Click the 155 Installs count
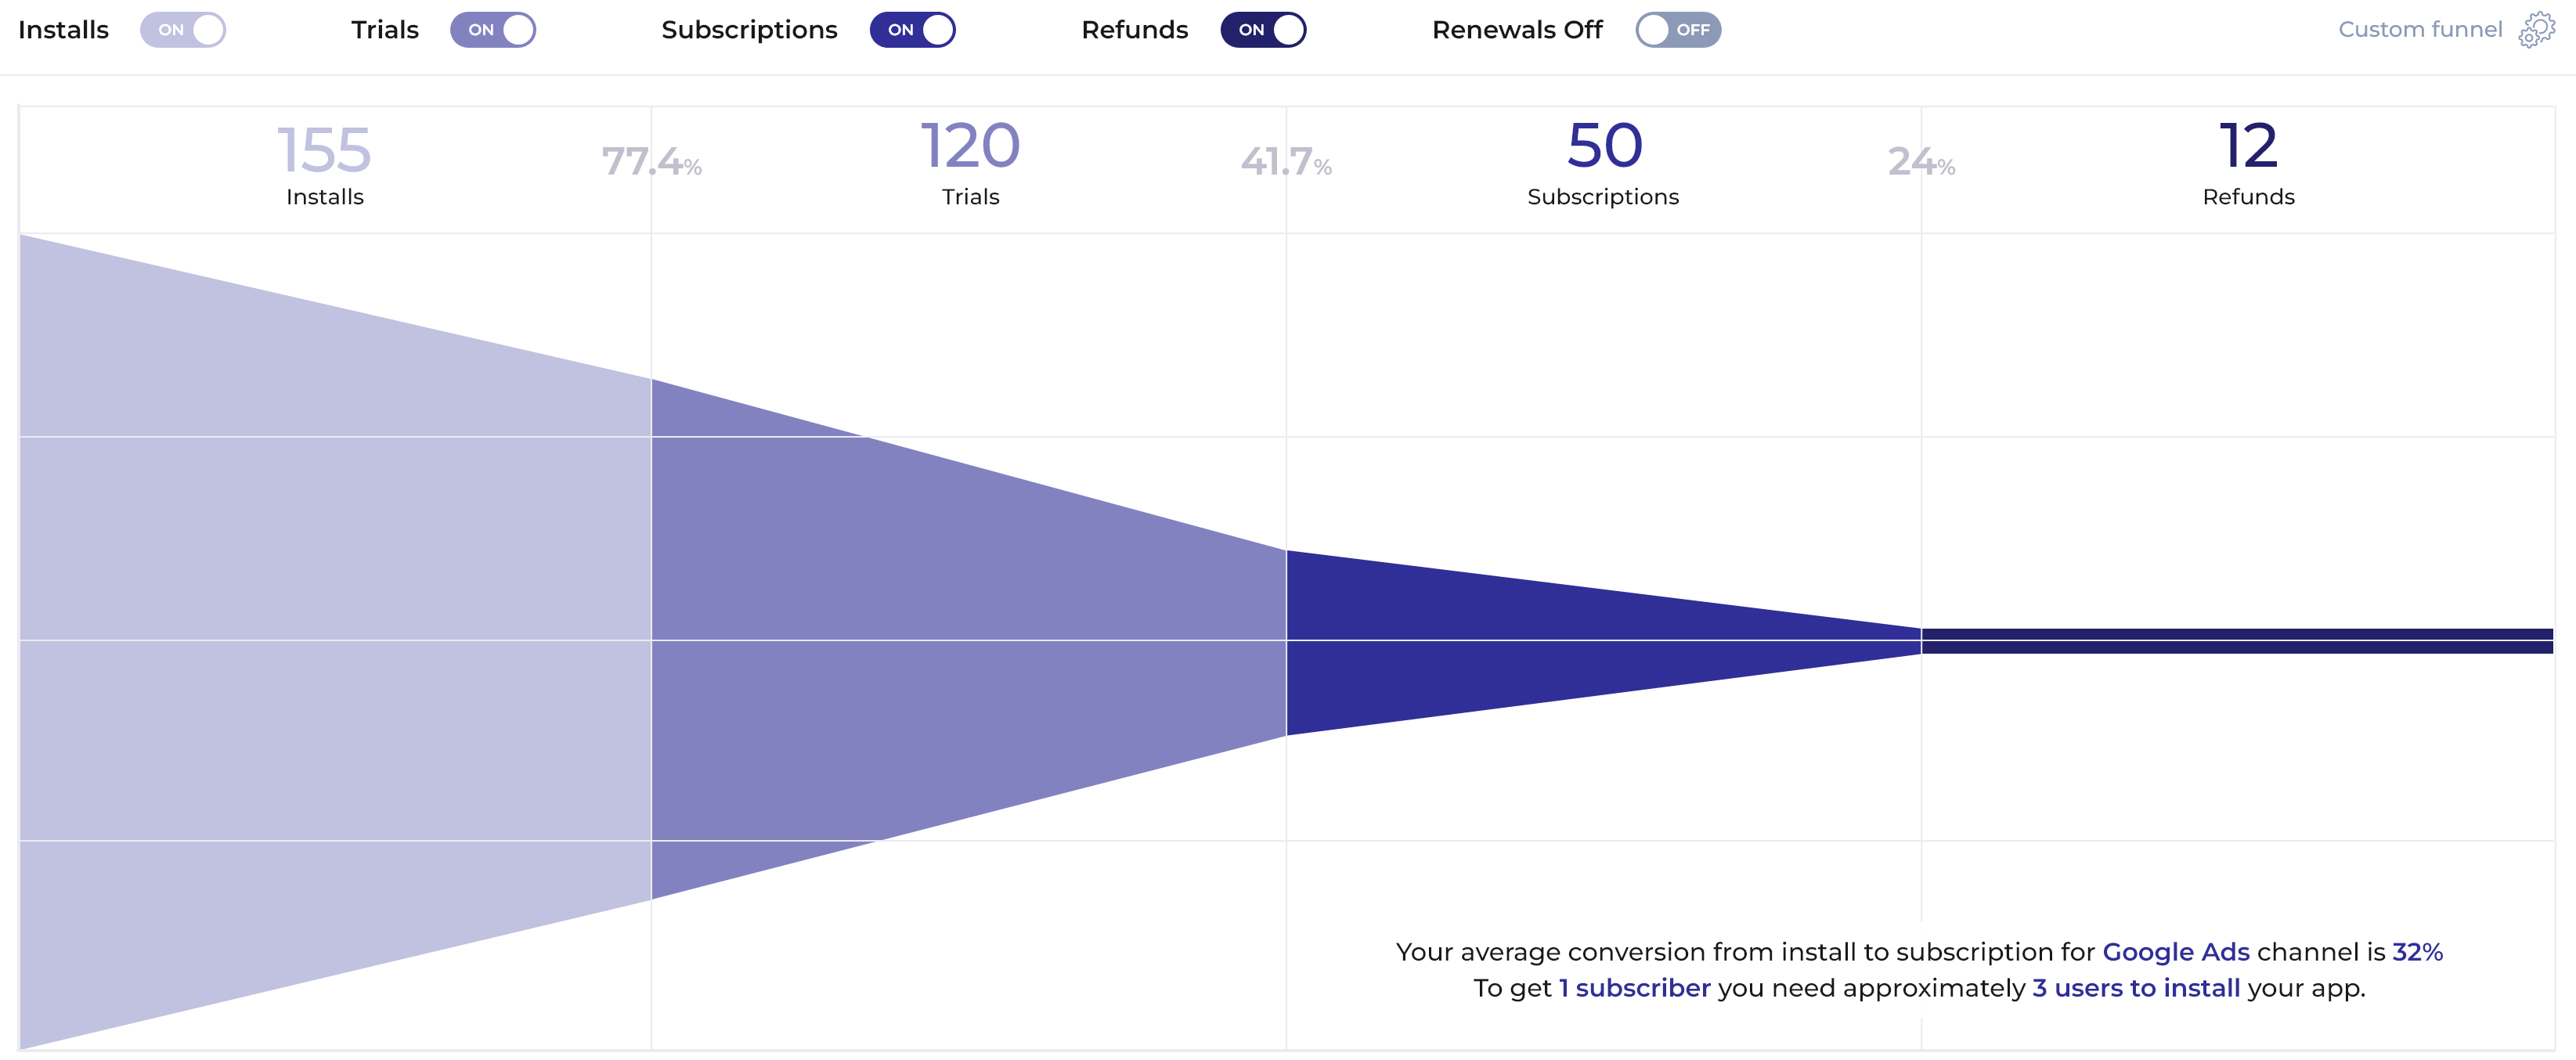Screen dimensions: 2576x1060 (x=324, y=151)
